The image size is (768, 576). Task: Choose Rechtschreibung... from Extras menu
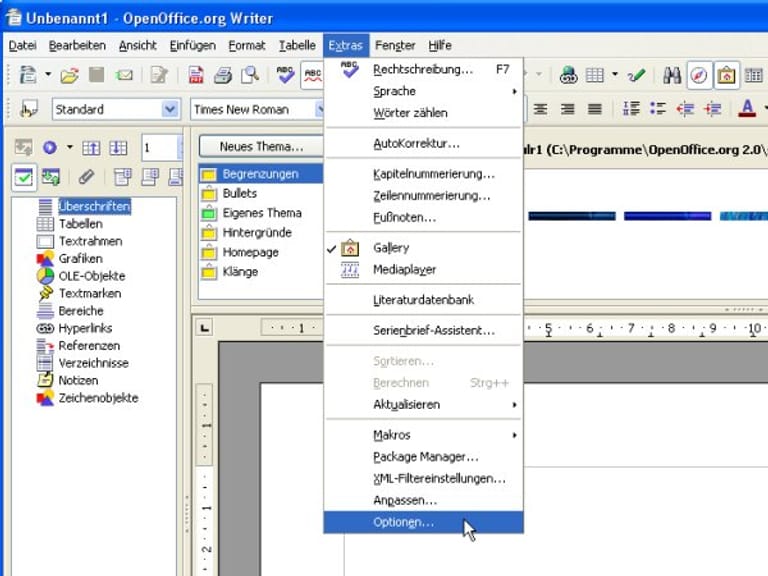click(x=424, y=70)
